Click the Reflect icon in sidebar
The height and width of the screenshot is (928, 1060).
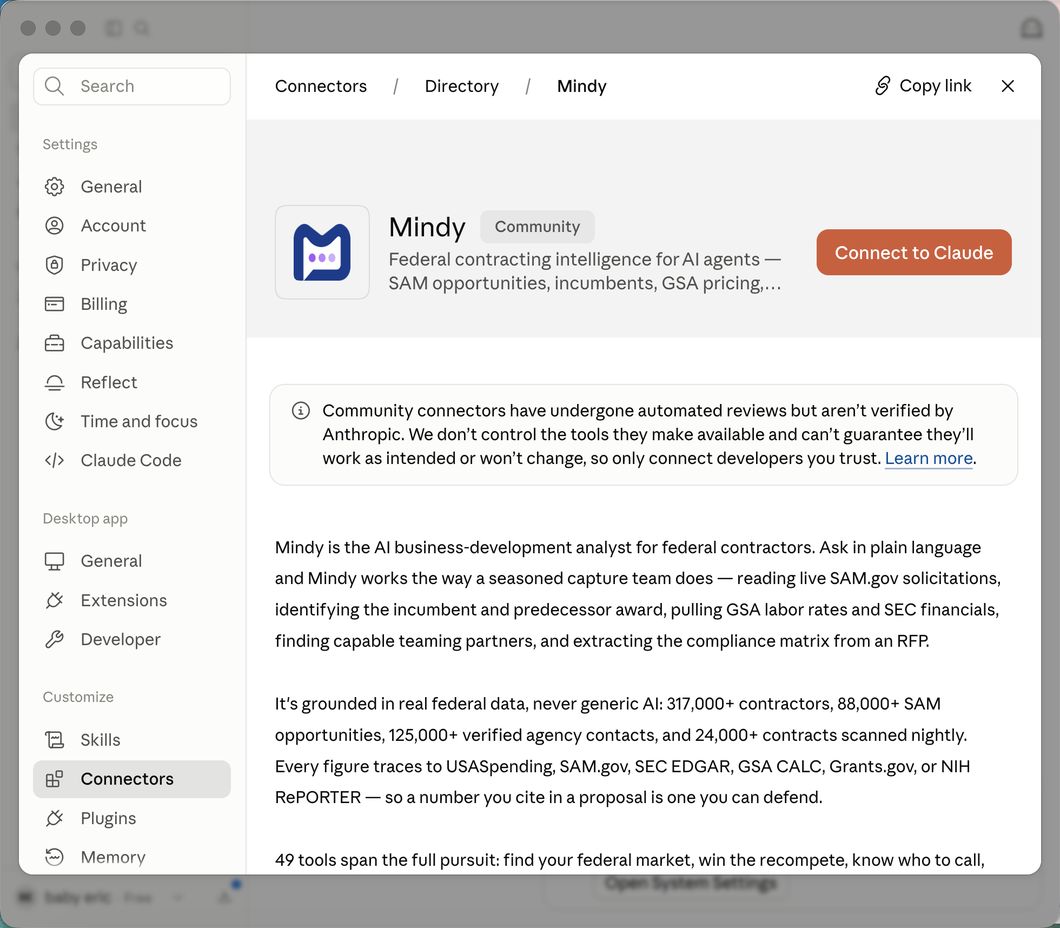pos(54,383)
